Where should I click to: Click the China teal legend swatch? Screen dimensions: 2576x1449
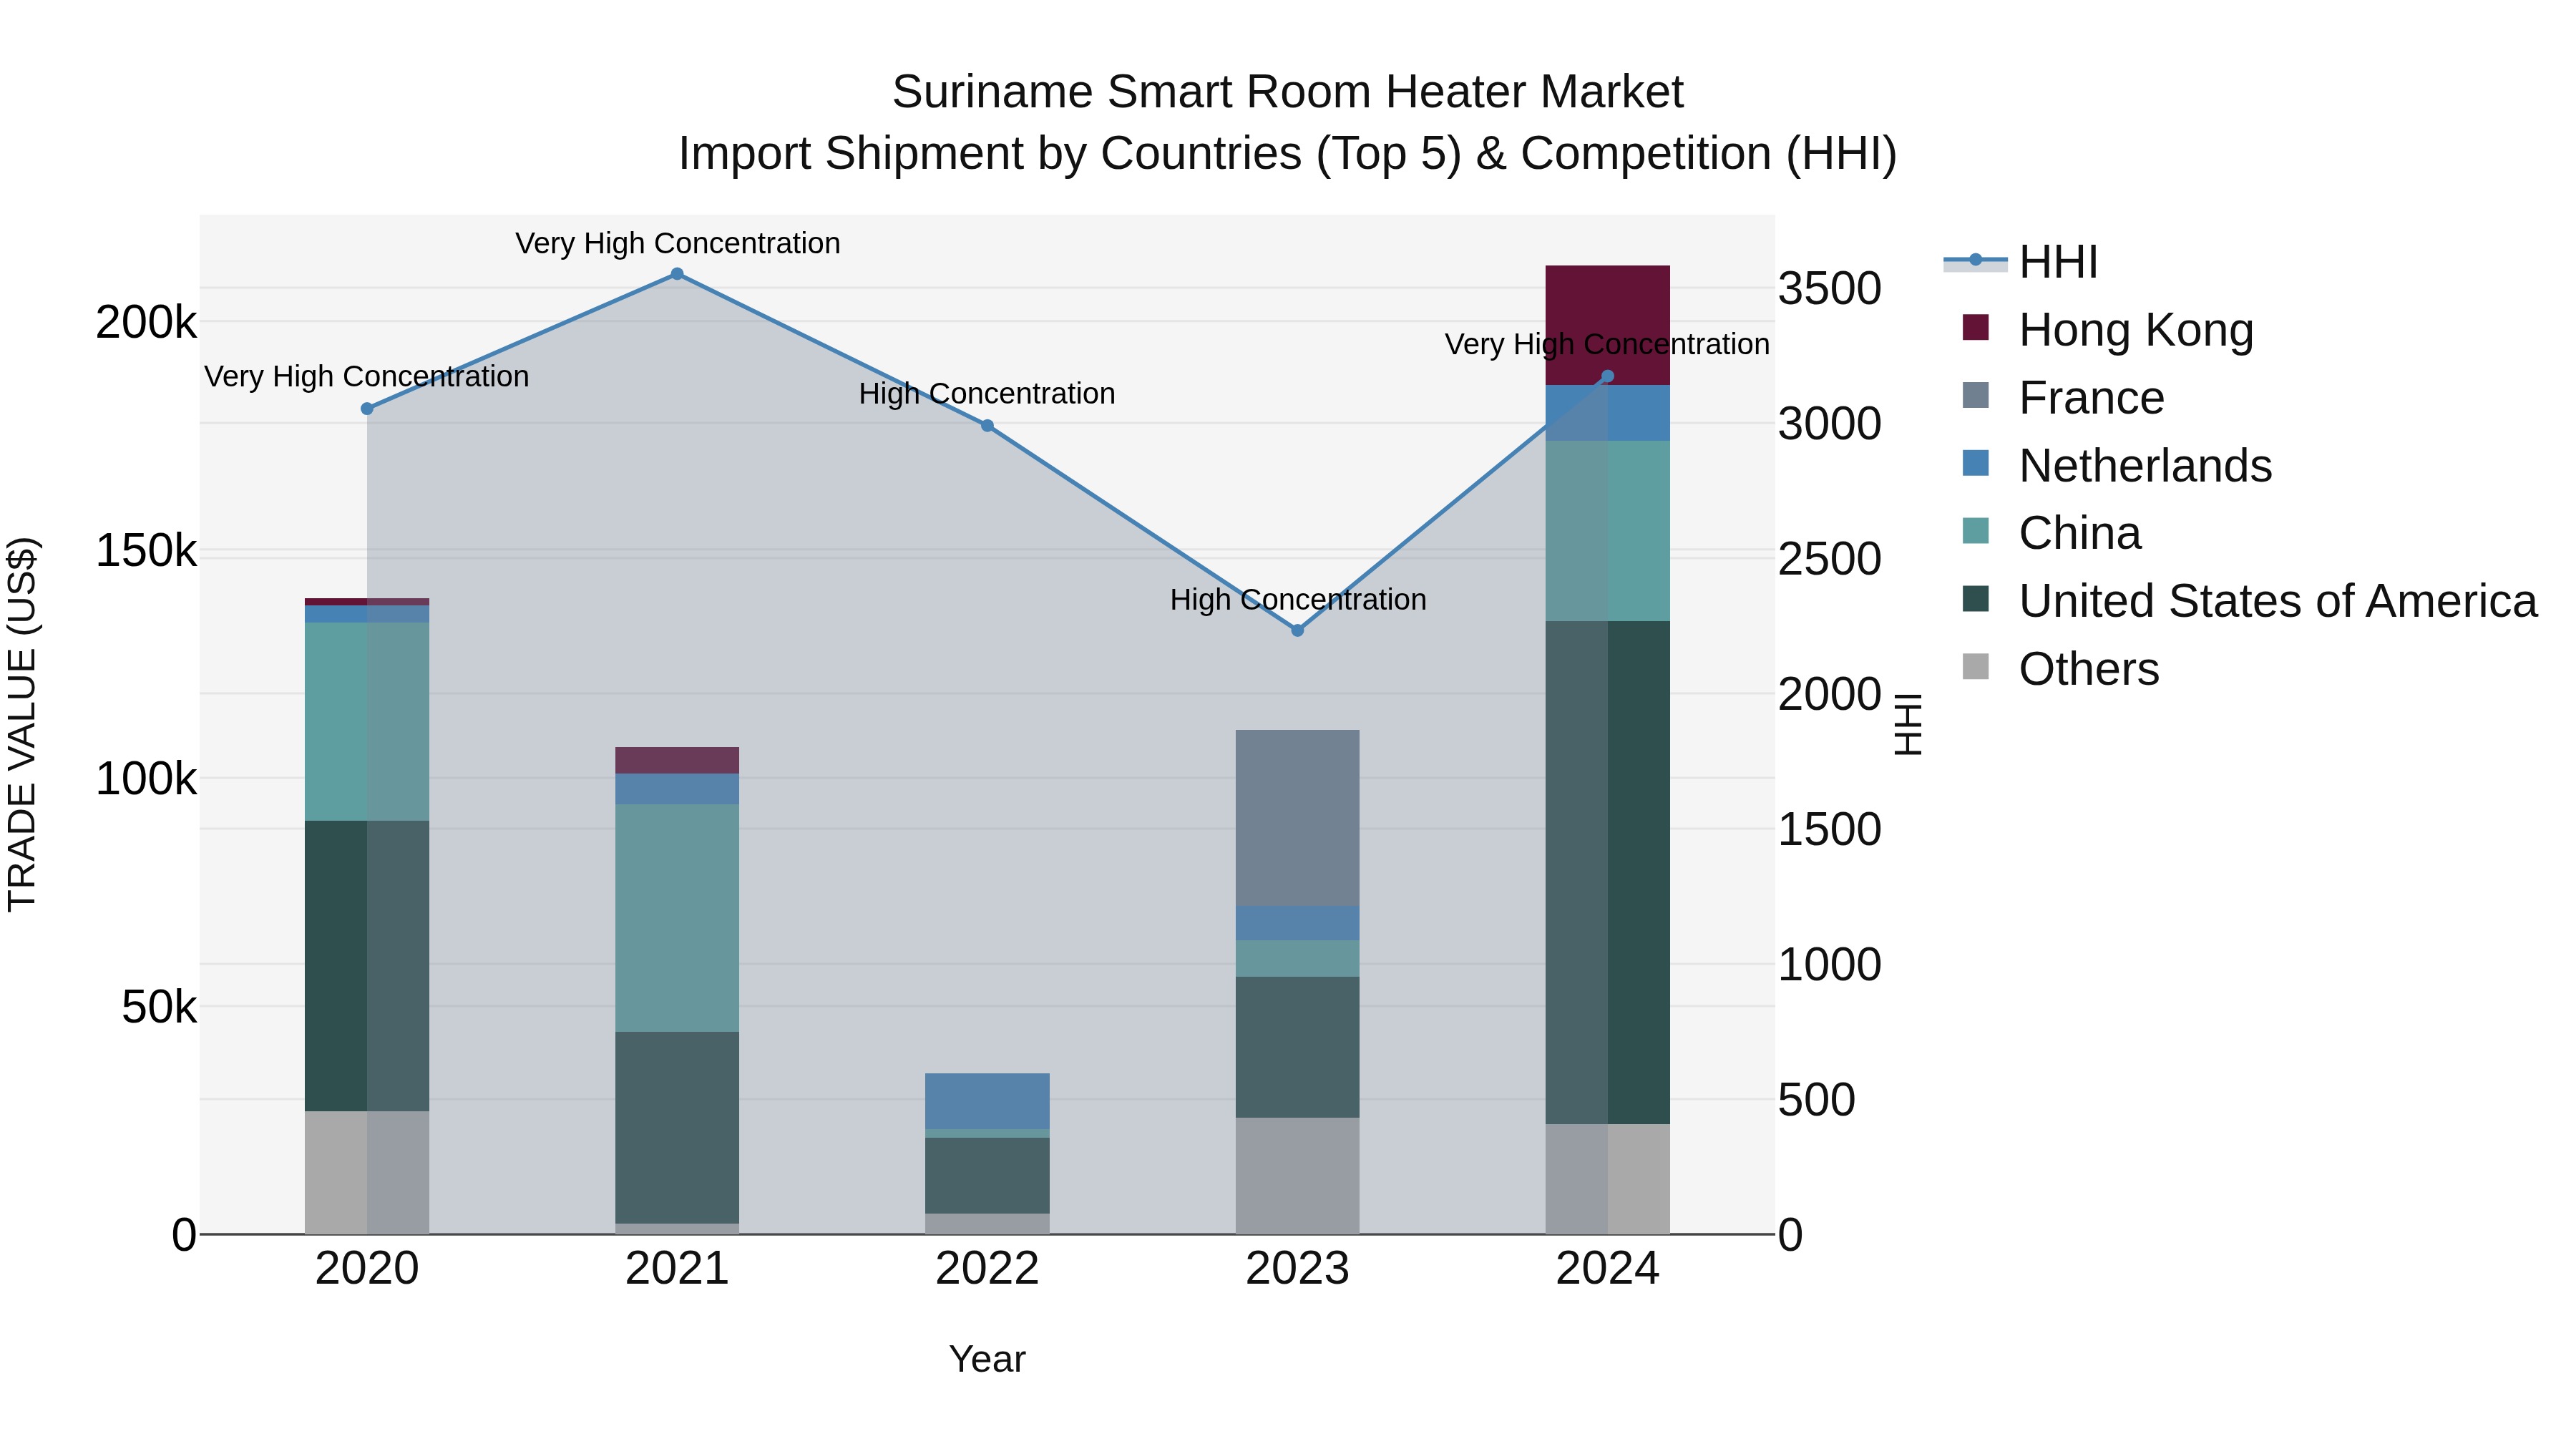tap(1976, 531)
